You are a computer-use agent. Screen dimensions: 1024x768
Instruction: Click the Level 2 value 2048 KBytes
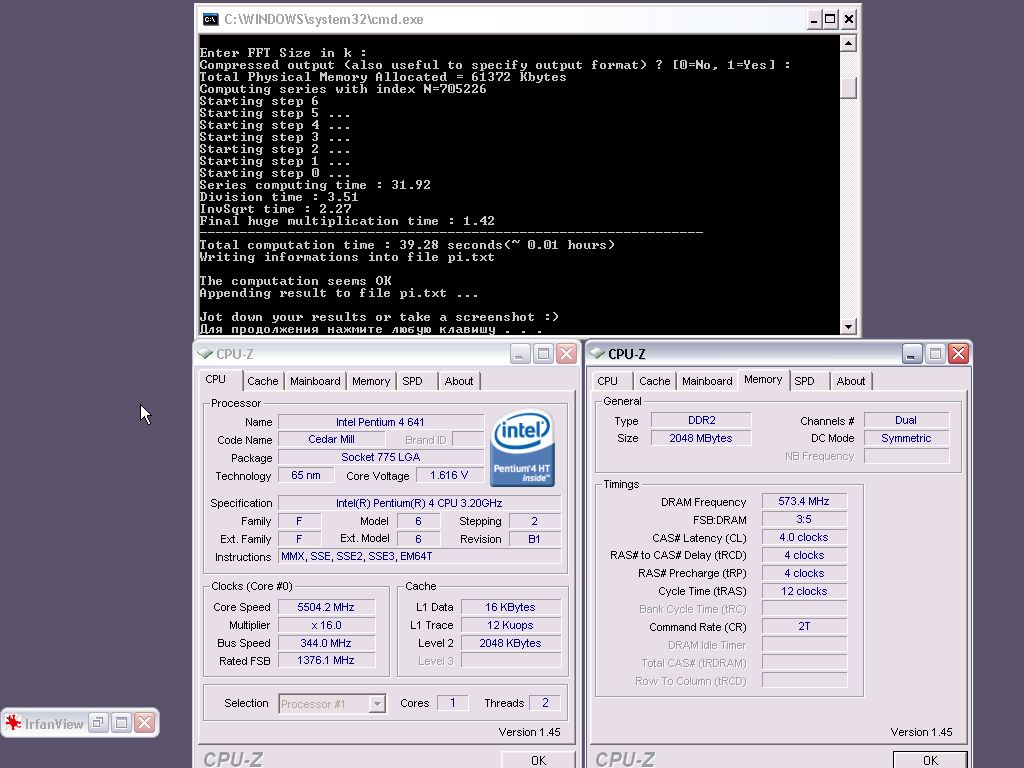pos(510,643)
